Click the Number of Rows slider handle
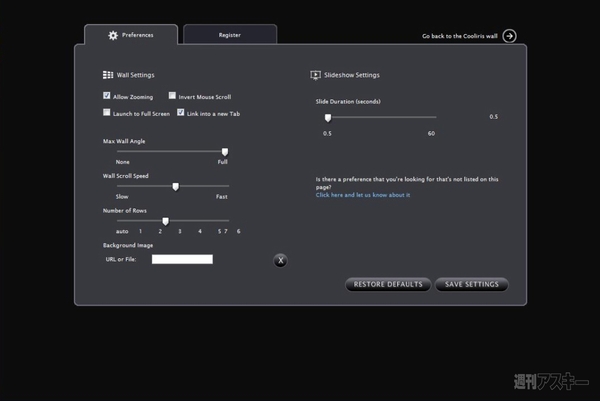This screenshot has height=401, width=600. point(166,221)
